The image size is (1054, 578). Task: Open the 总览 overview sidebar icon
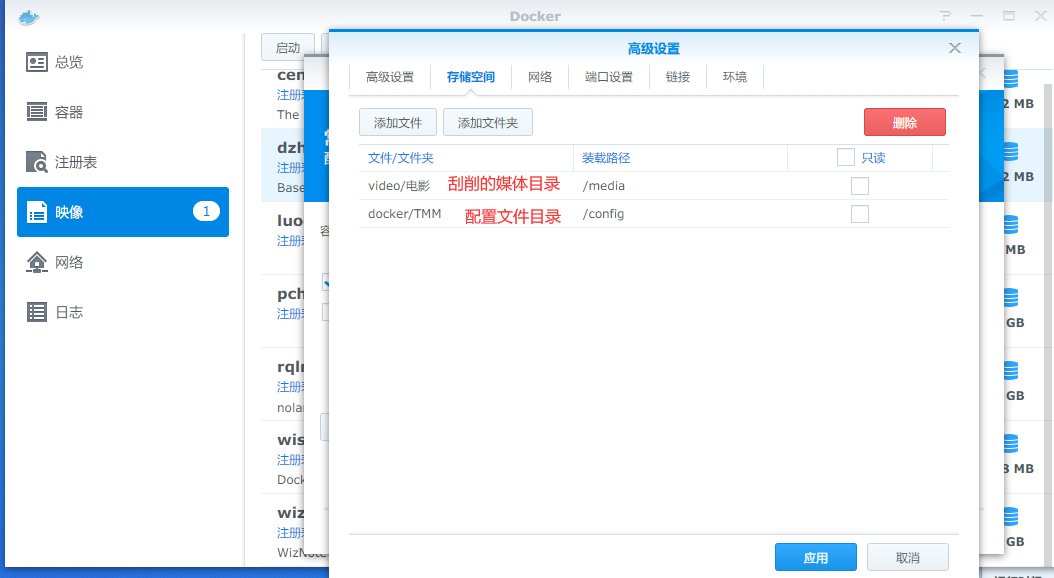[37, 62]
